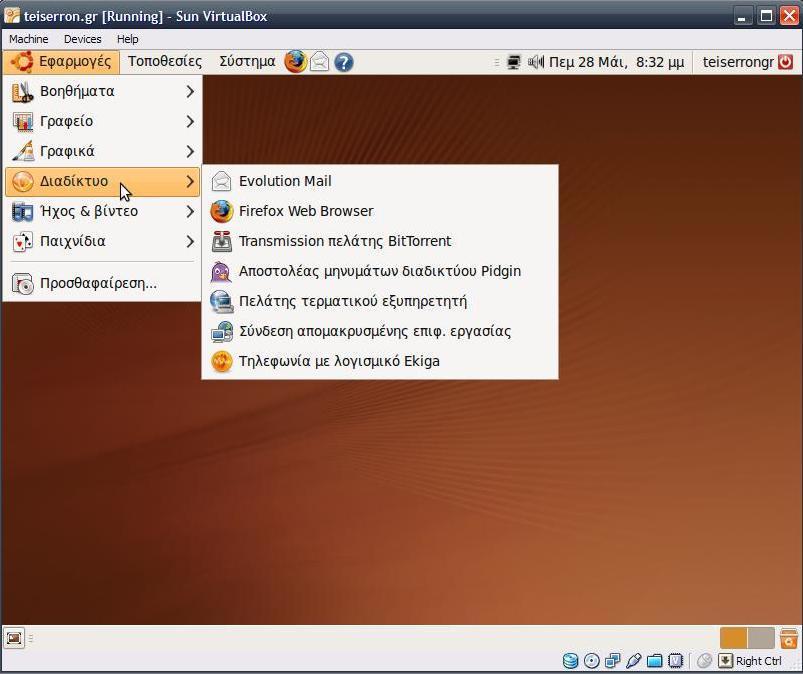Click the Παιχνίδια playing cards icon
This screenshot has height=674, width=803.
[23, 242]
